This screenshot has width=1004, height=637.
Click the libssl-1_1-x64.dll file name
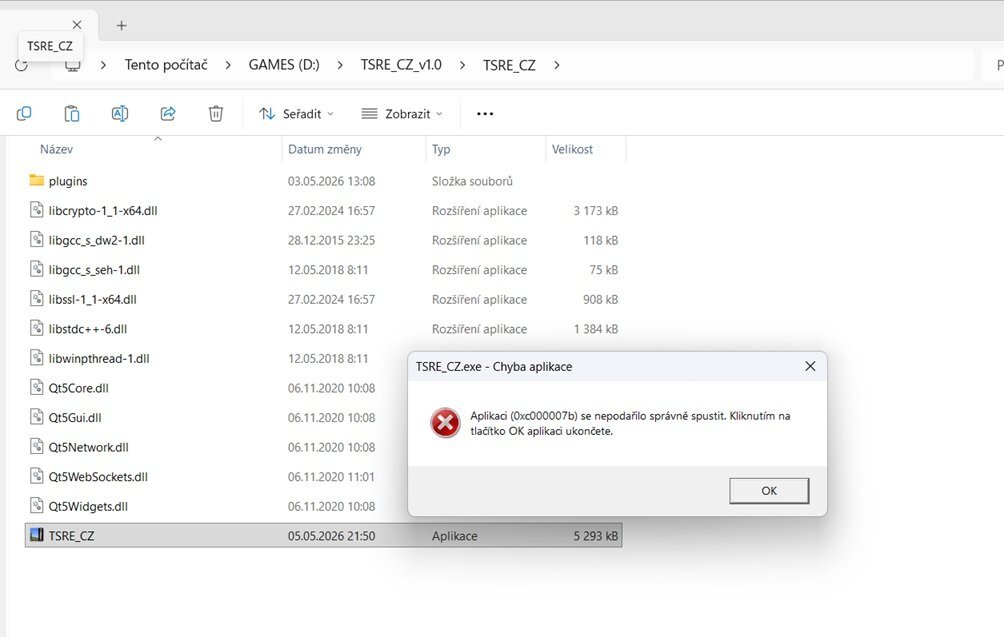[x=92, y=300]
